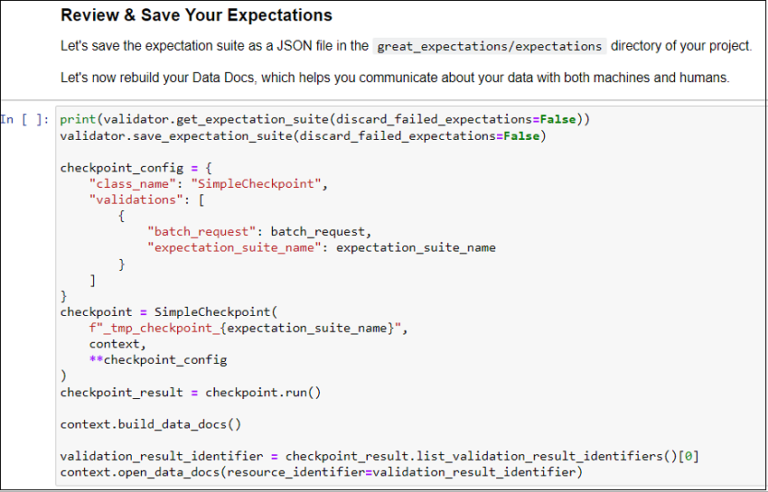Click the validation_result_identifier assignment line
Viewport: 768px width, 492px height.
click(x=379, y=456)
